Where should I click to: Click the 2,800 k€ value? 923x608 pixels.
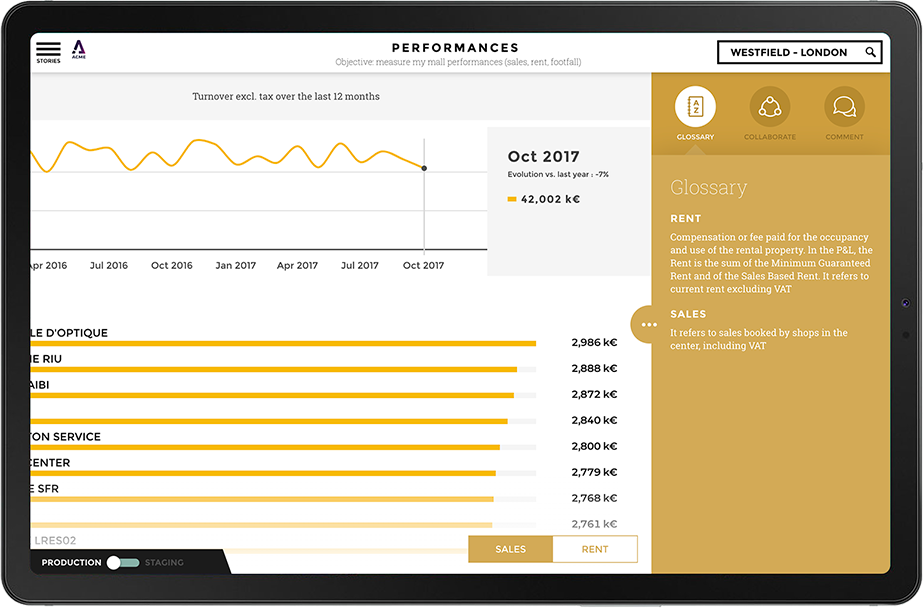594,446
